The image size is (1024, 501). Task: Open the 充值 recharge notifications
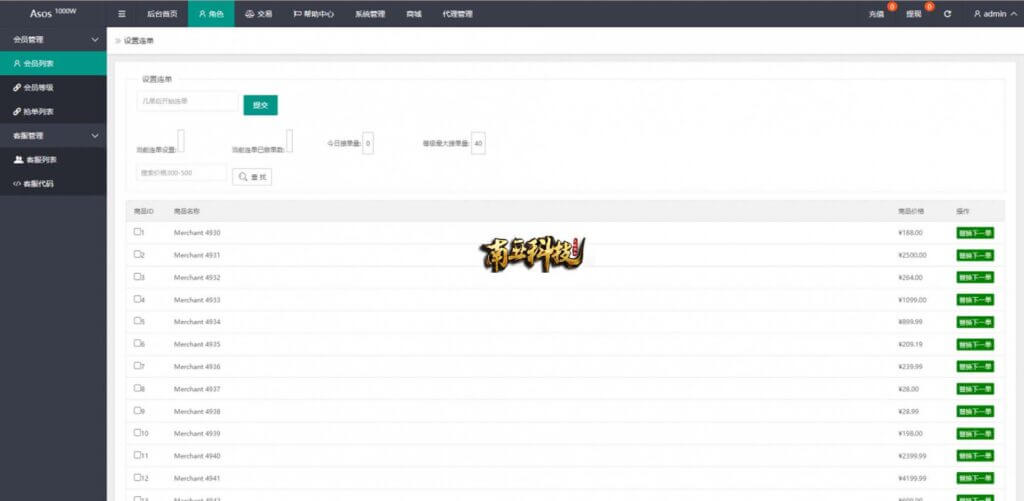click(x=876, y=14)
